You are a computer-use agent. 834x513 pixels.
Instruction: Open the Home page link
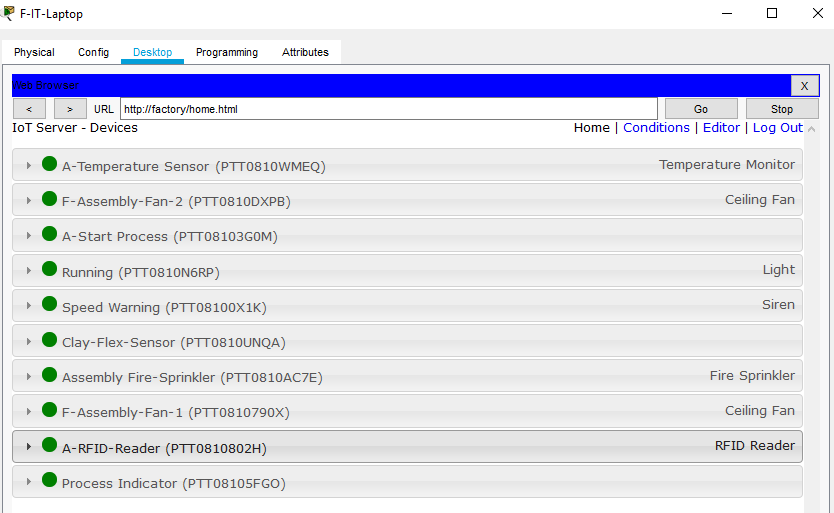coord(591,128)
